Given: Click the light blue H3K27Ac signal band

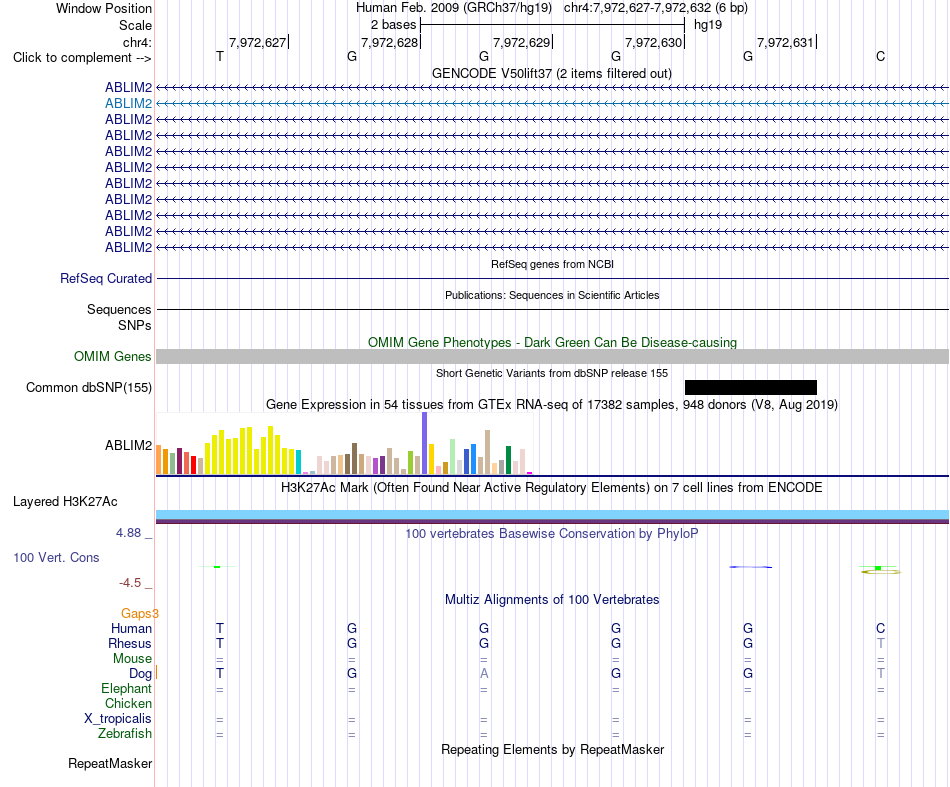Looking at the screenshot, I should [552, 514].
